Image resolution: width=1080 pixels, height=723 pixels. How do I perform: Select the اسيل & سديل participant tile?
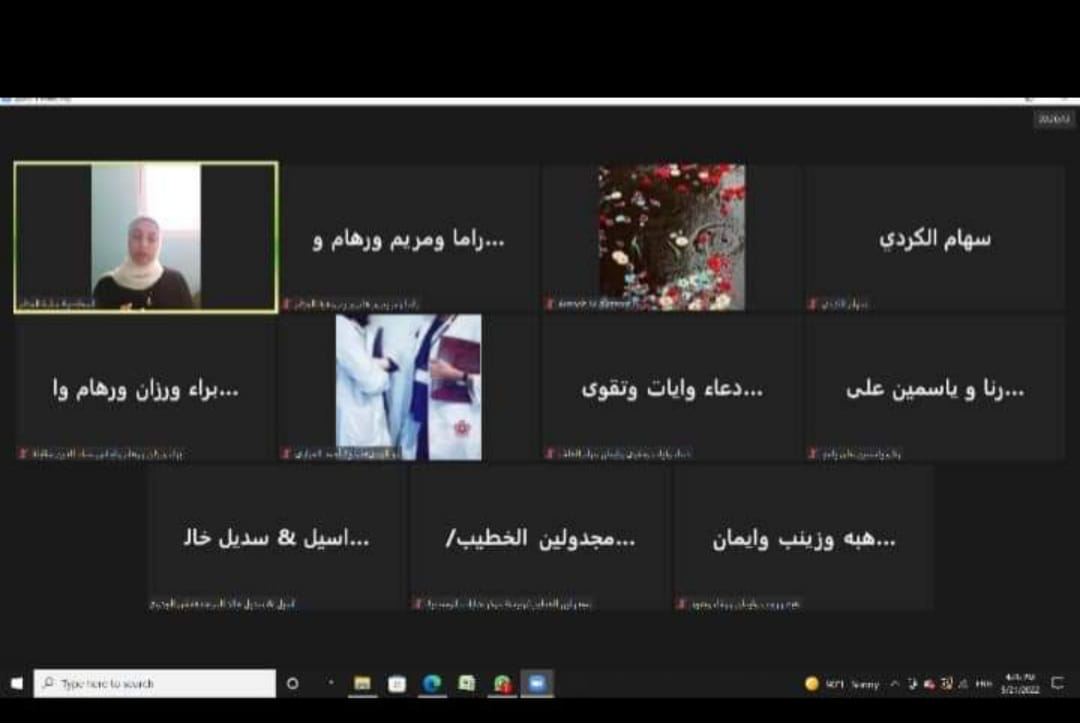click(x=277, y=538)
